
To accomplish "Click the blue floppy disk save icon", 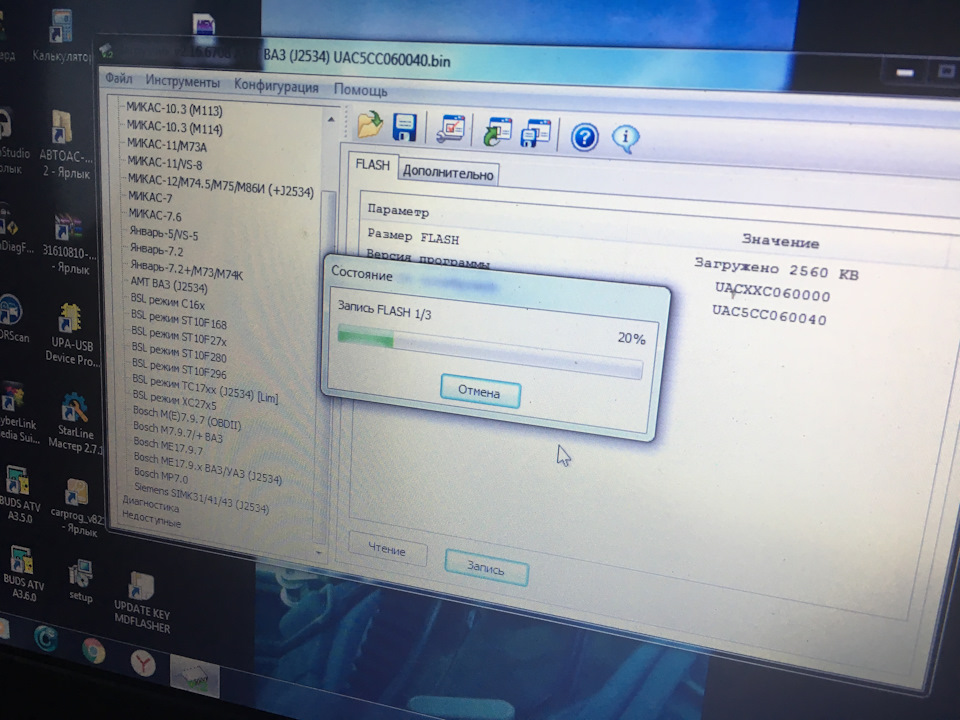I will [404, 126].
